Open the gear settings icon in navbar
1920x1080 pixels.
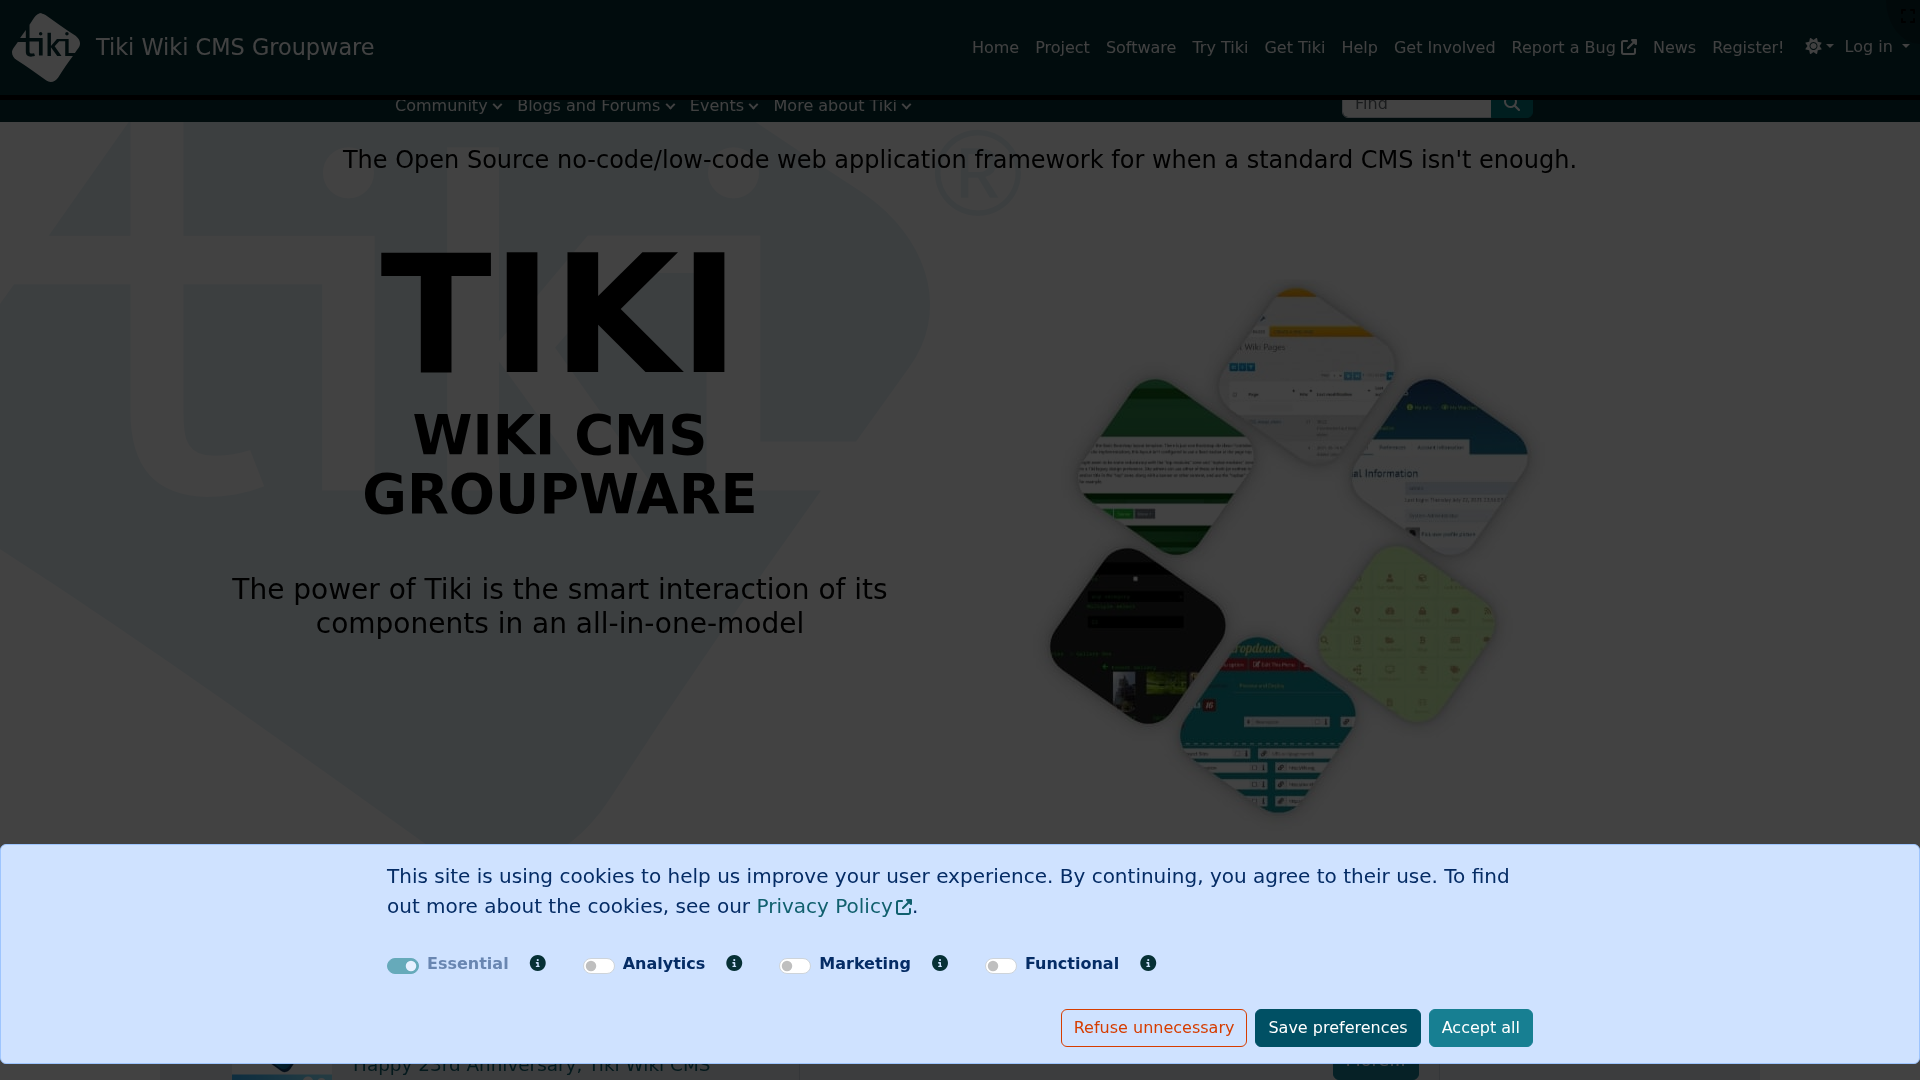1813,47
